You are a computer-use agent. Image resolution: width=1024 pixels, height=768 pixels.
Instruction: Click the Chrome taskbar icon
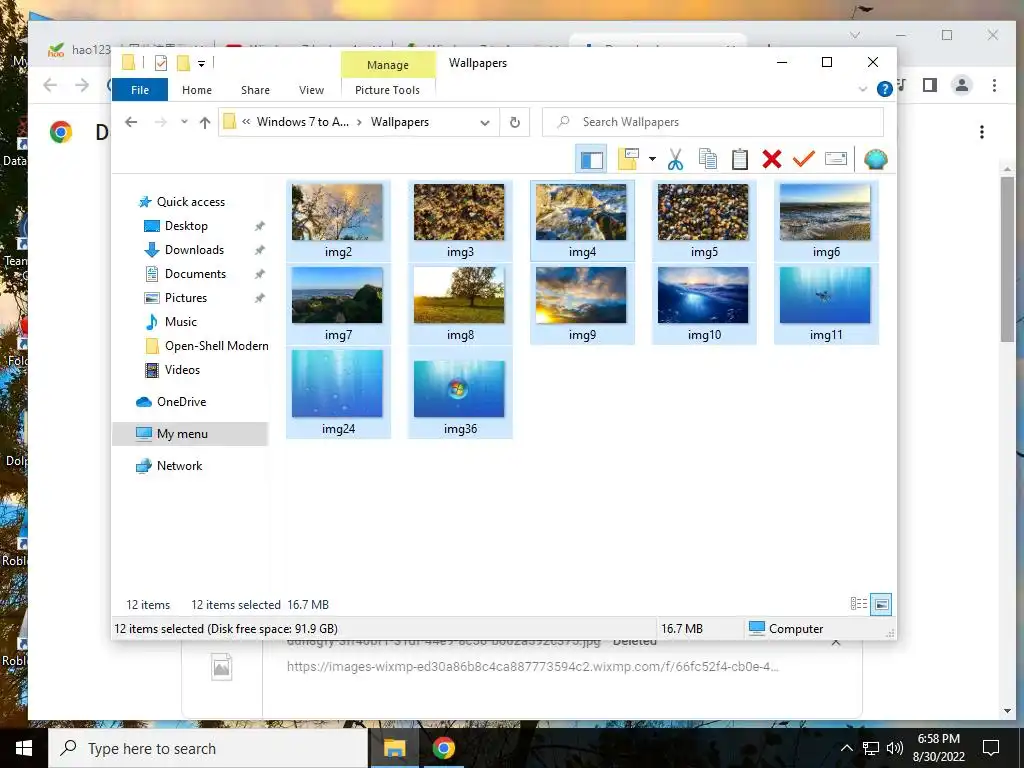443,748
